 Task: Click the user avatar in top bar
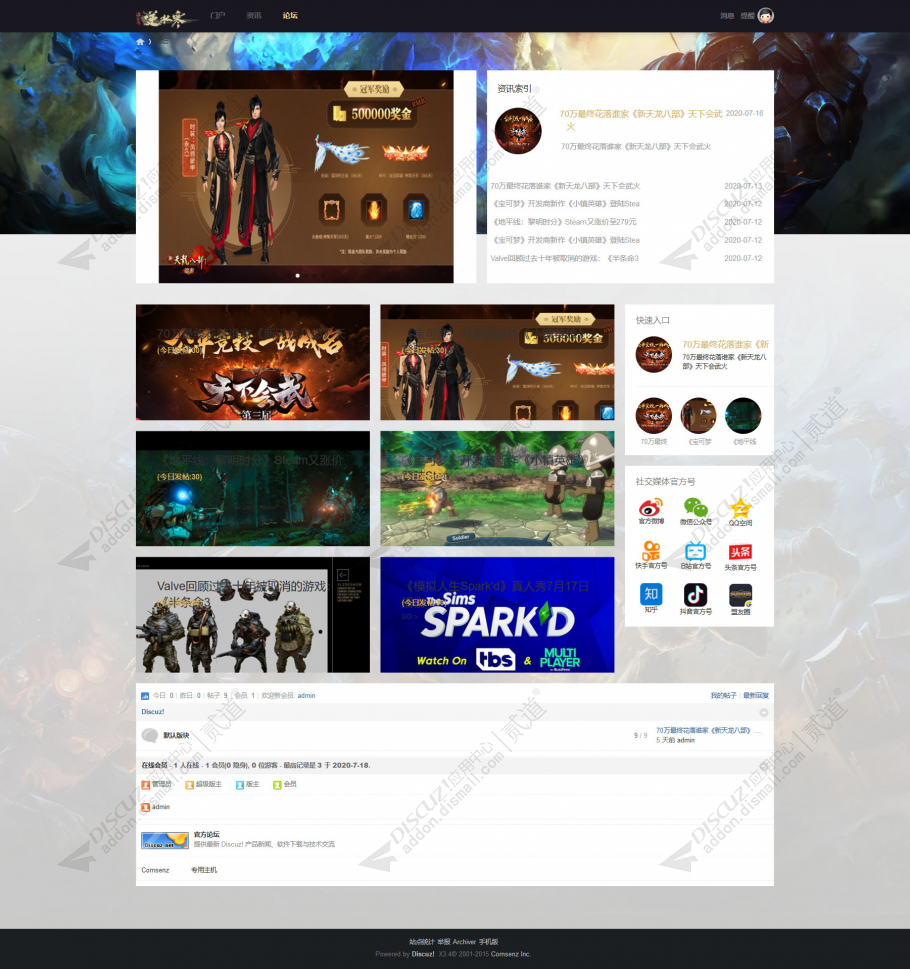click(765, 15)
